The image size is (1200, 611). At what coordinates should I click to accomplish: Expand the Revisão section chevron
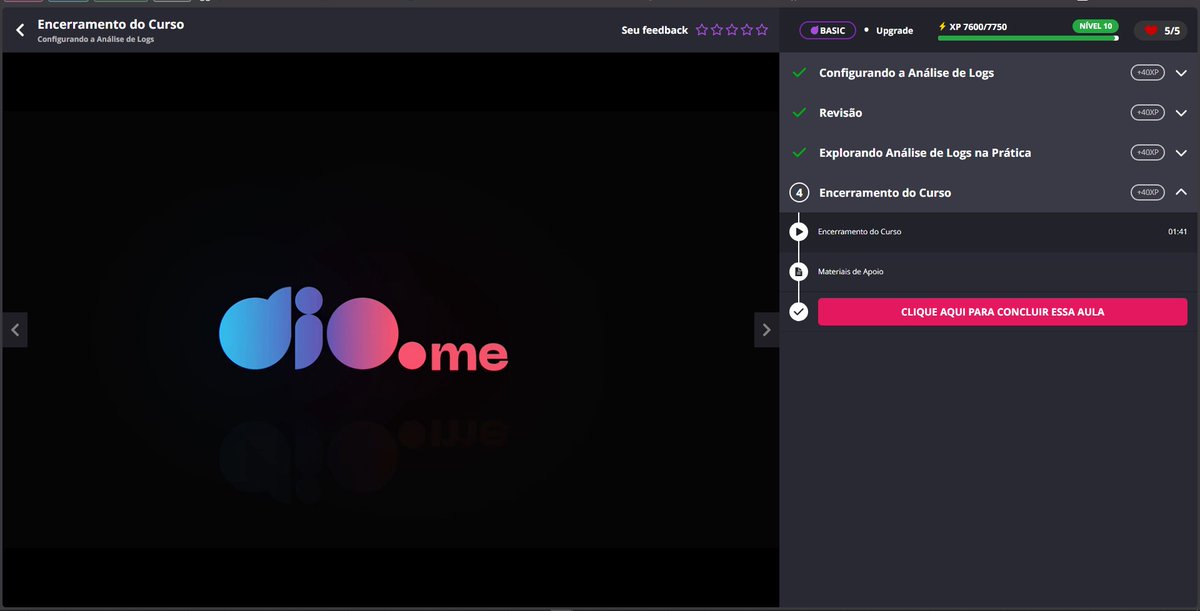point(1181,113)
